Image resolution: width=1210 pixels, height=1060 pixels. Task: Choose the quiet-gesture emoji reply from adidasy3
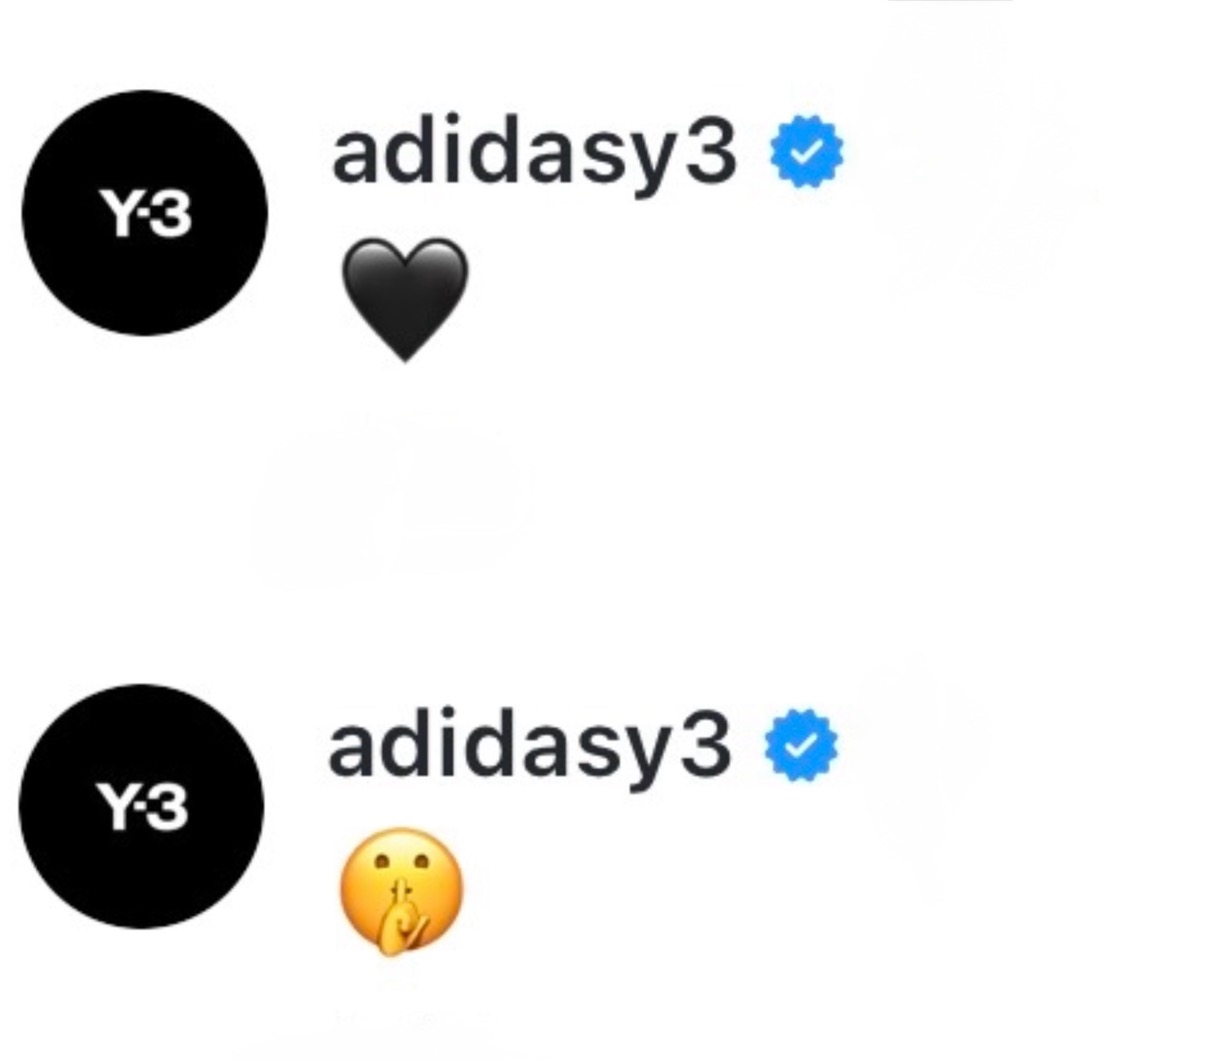point(402,891)
